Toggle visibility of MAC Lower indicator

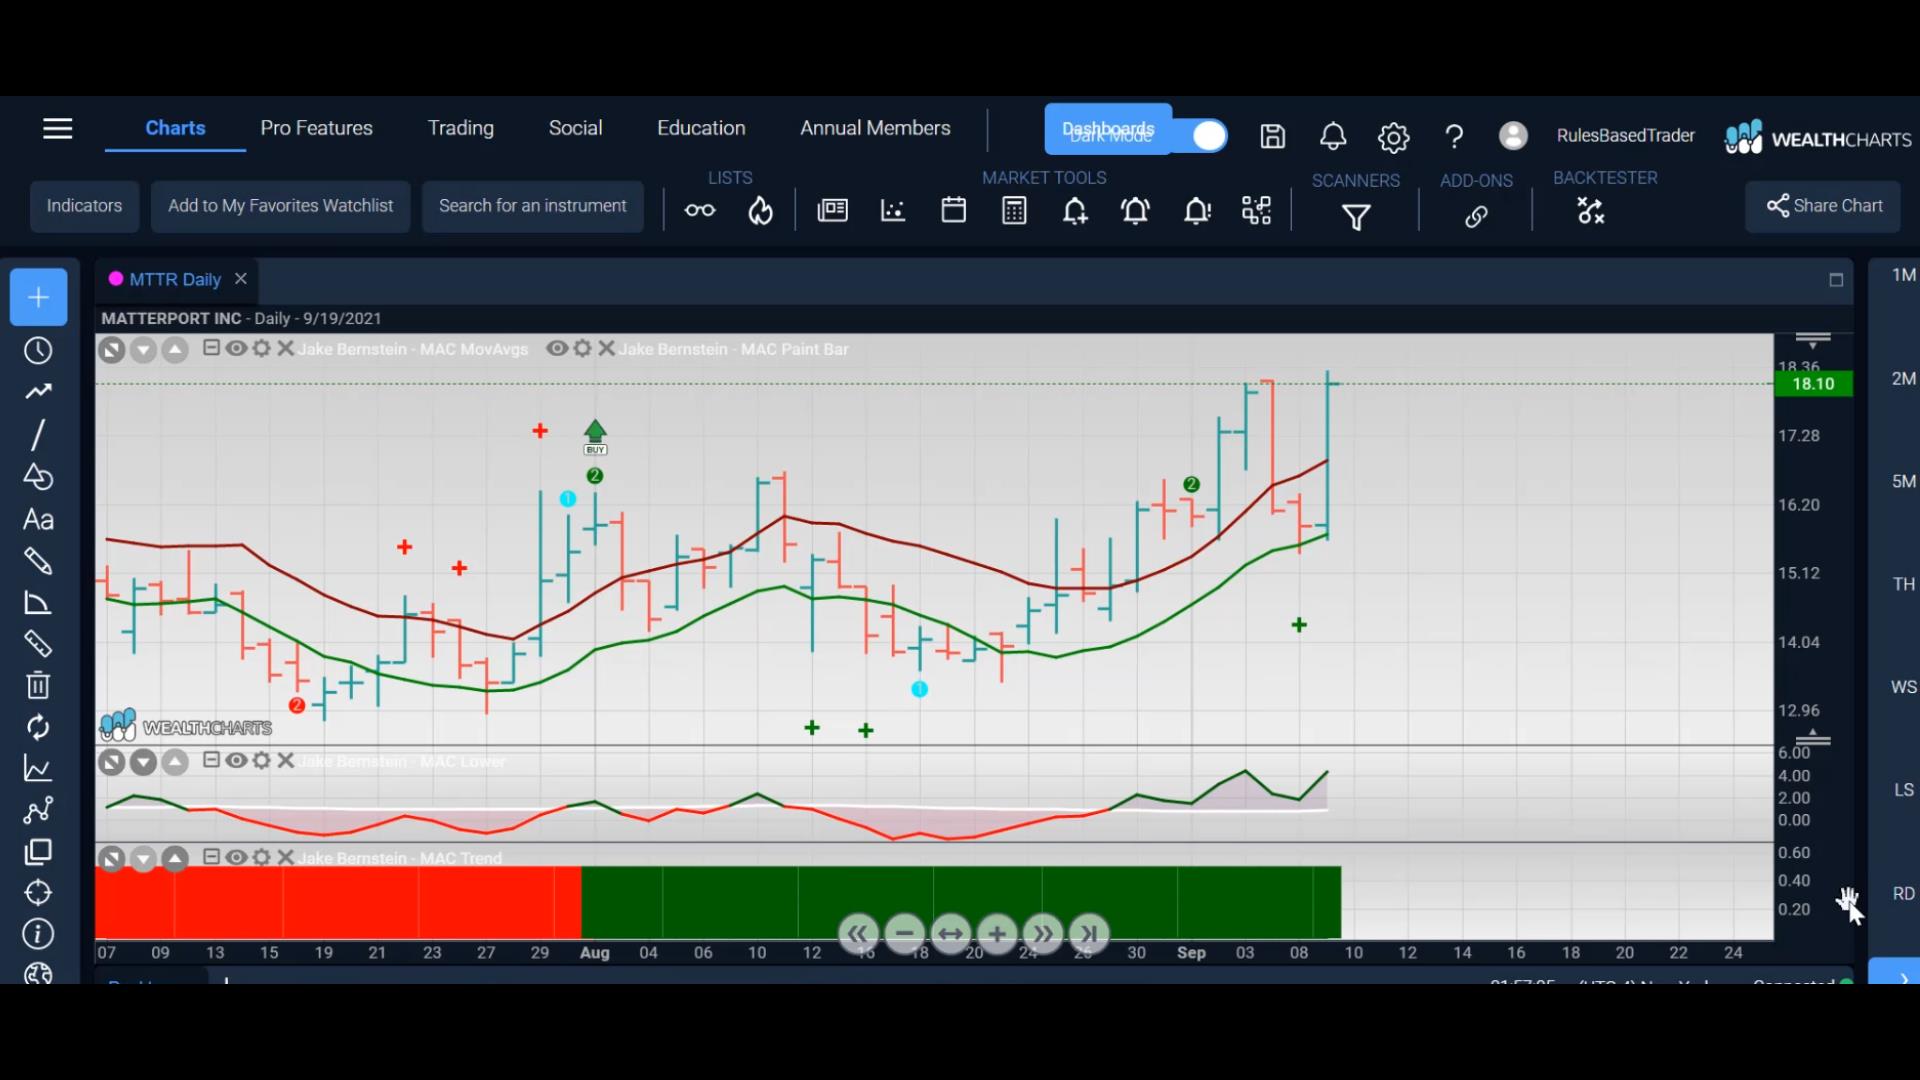(x=236, y=760)
